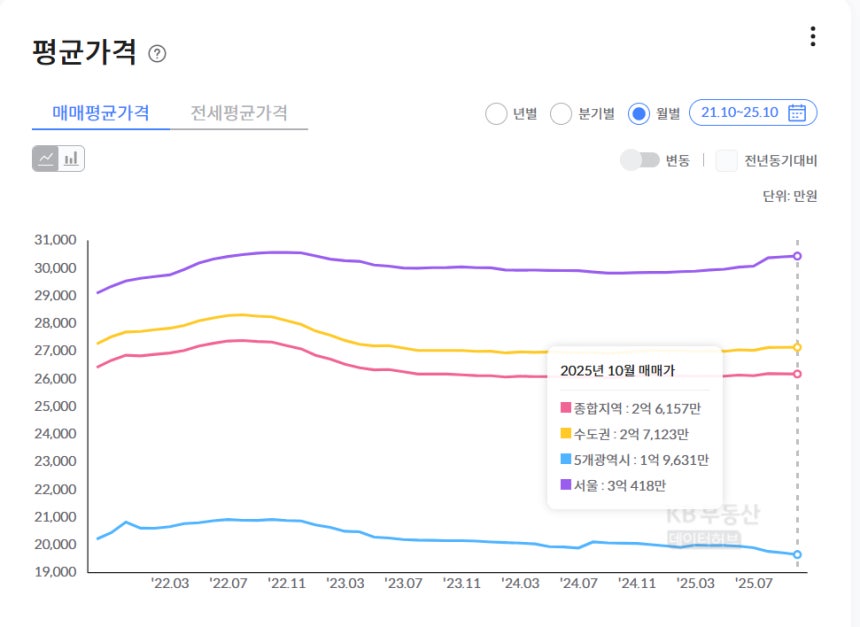Check the 전년동기대비 checkbox
The width and height of the screenshot is (860, 627).
(x=726, y=160)
